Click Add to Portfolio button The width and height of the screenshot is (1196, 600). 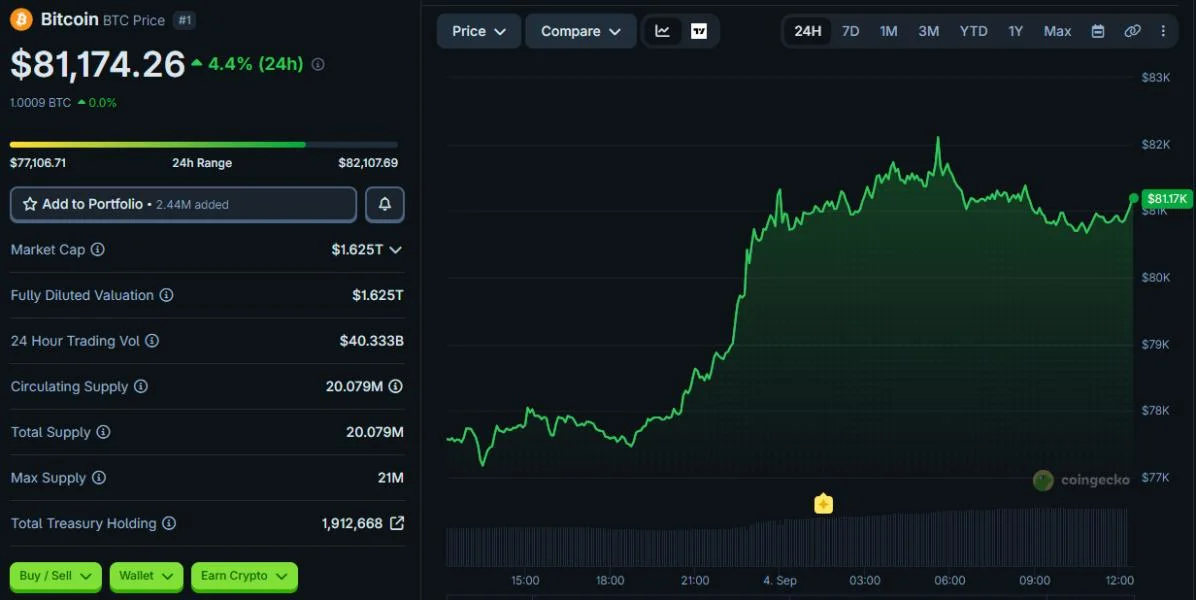click(183, 204)
